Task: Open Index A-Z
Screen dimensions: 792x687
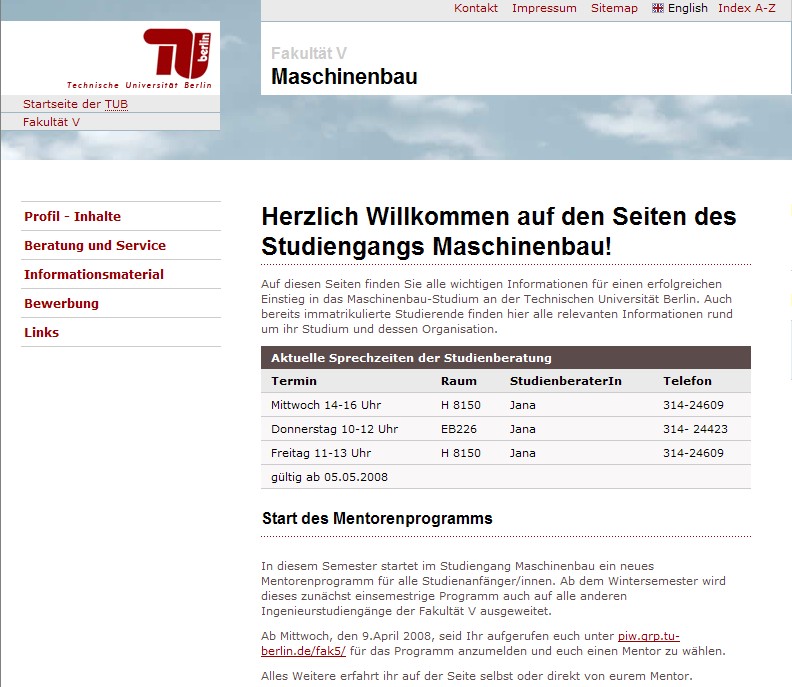Action: [747, 8]
